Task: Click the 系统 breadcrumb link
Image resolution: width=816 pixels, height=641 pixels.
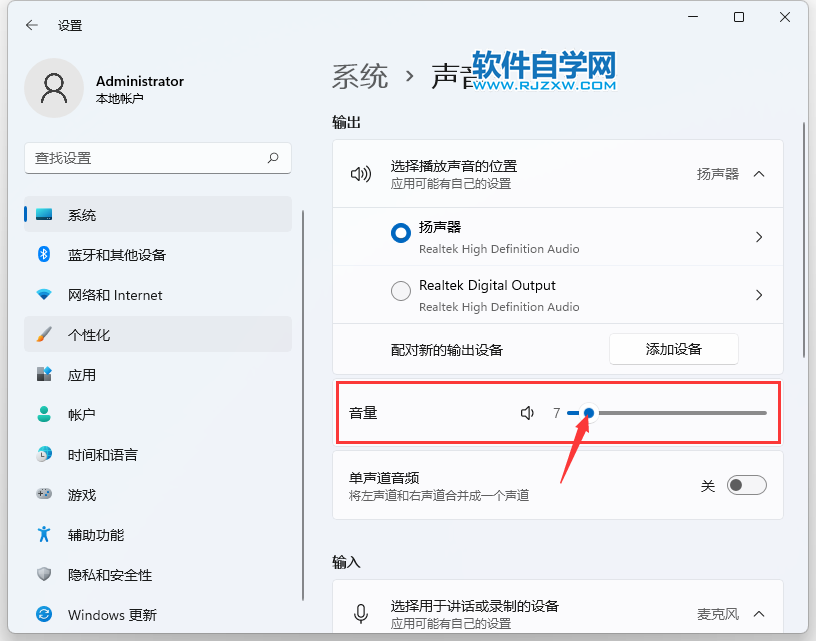Action: 360,77
